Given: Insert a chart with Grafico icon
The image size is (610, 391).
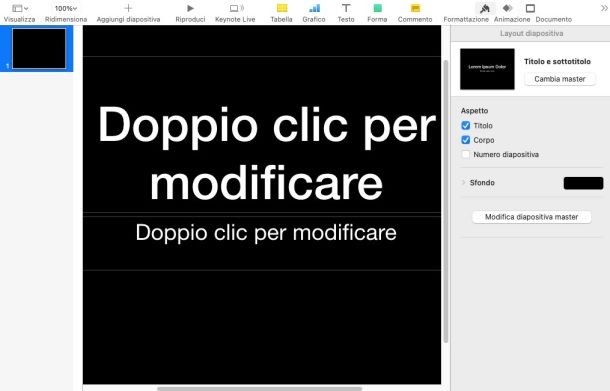Looking at the screenshot, I should click(314, 8).
